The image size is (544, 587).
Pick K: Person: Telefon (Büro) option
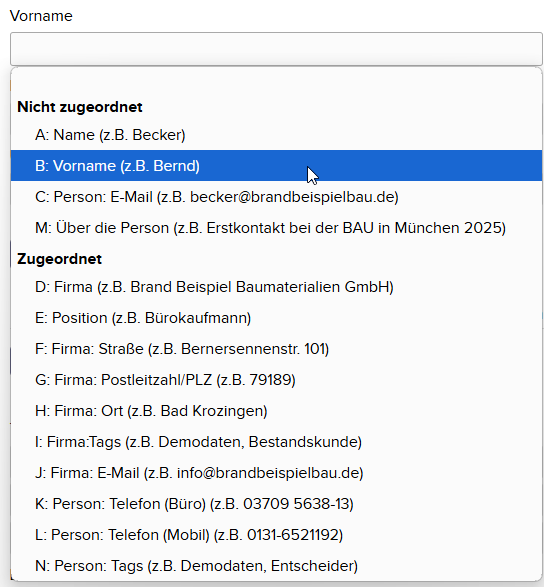[276, 504]
